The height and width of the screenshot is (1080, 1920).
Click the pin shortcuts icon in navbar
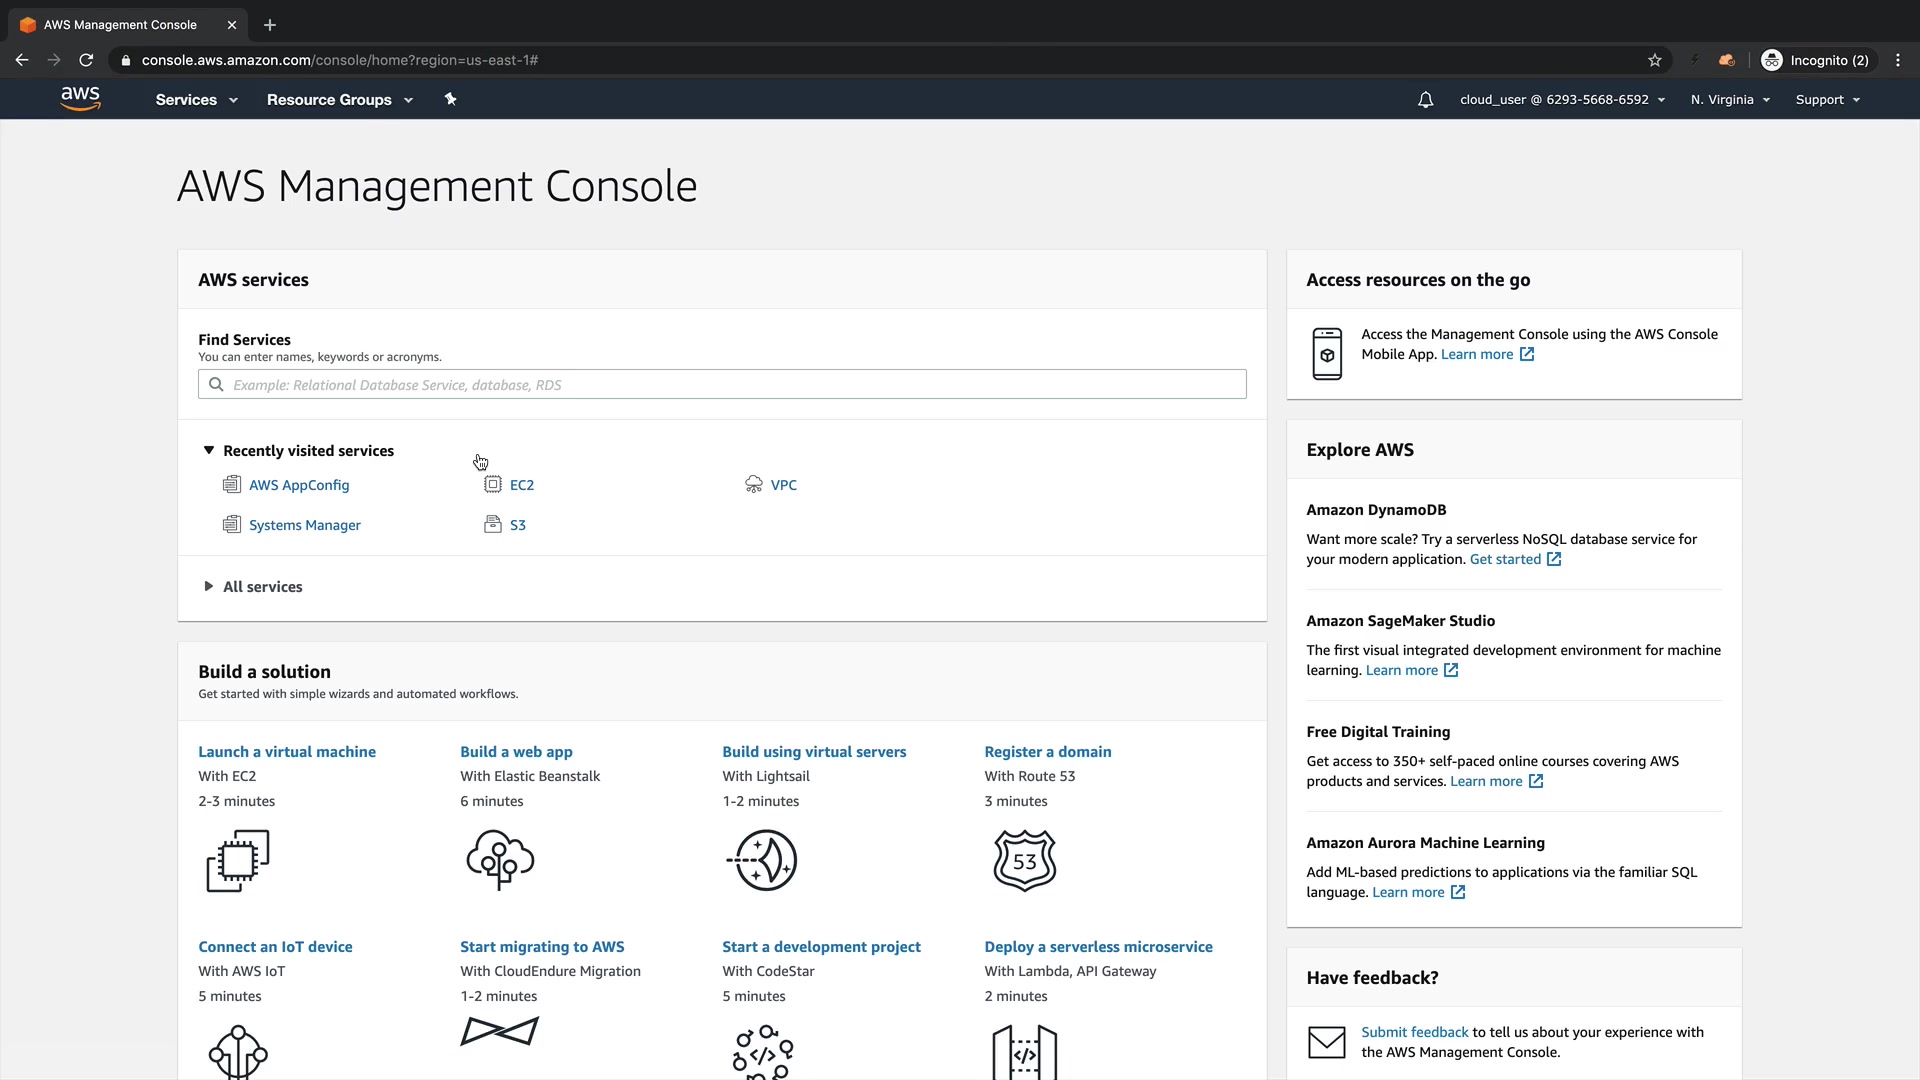tap(450, 99)
